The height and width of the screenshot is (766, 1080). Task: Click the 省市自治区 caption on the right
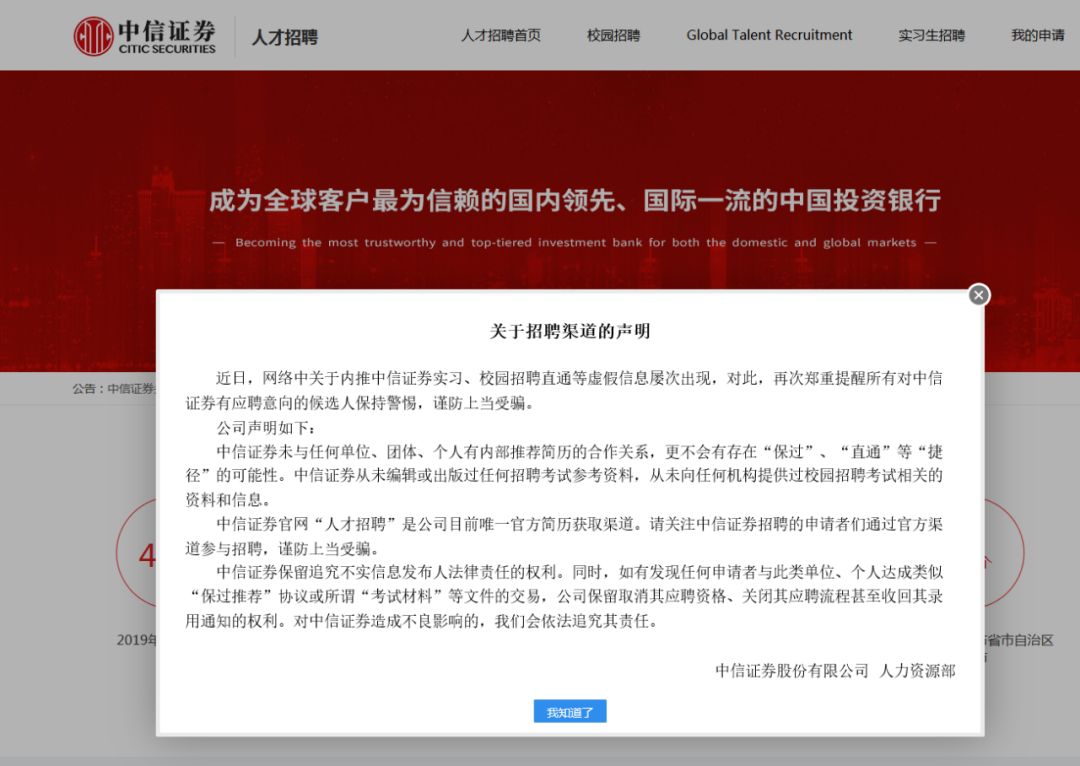click(x=1019, y=640)
